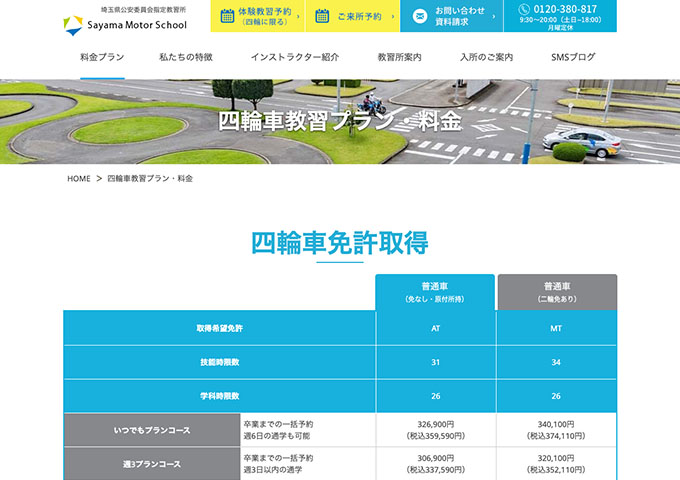Viewport: 680px width, 480px height.
Task: Click the 週3プランコース row label
Action: (152, 464)
